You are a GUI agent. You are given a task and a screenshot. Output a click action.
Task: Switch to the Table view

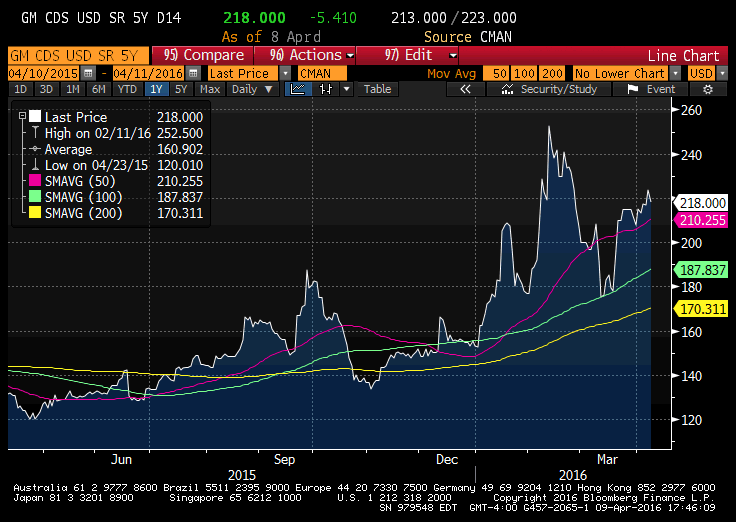(377, 89)
